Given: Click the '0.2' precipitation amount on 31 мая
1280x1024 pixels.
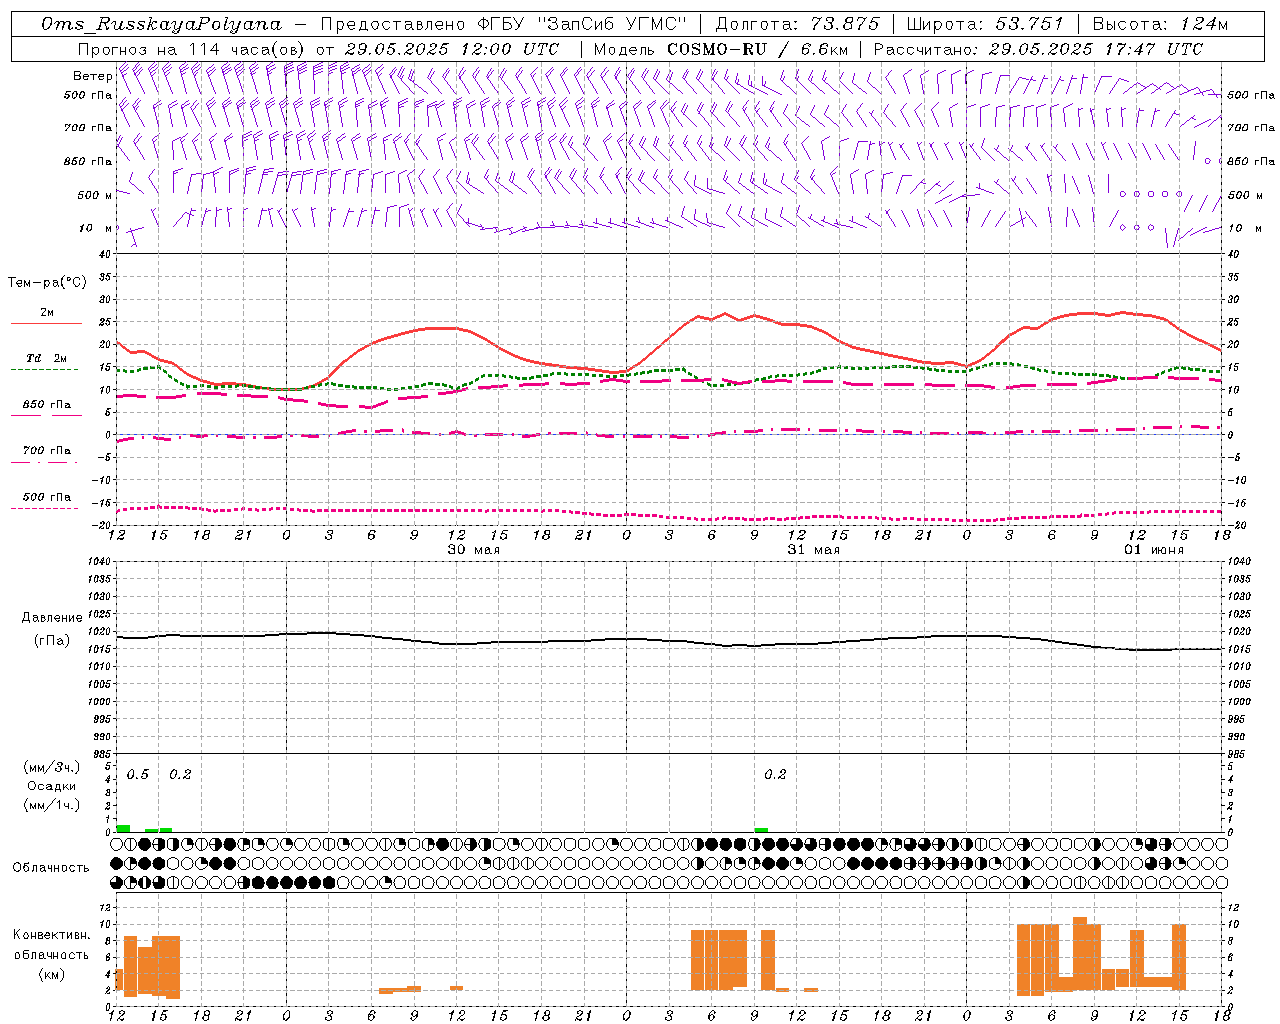Looking at the screenshot, I should [775, 775].
